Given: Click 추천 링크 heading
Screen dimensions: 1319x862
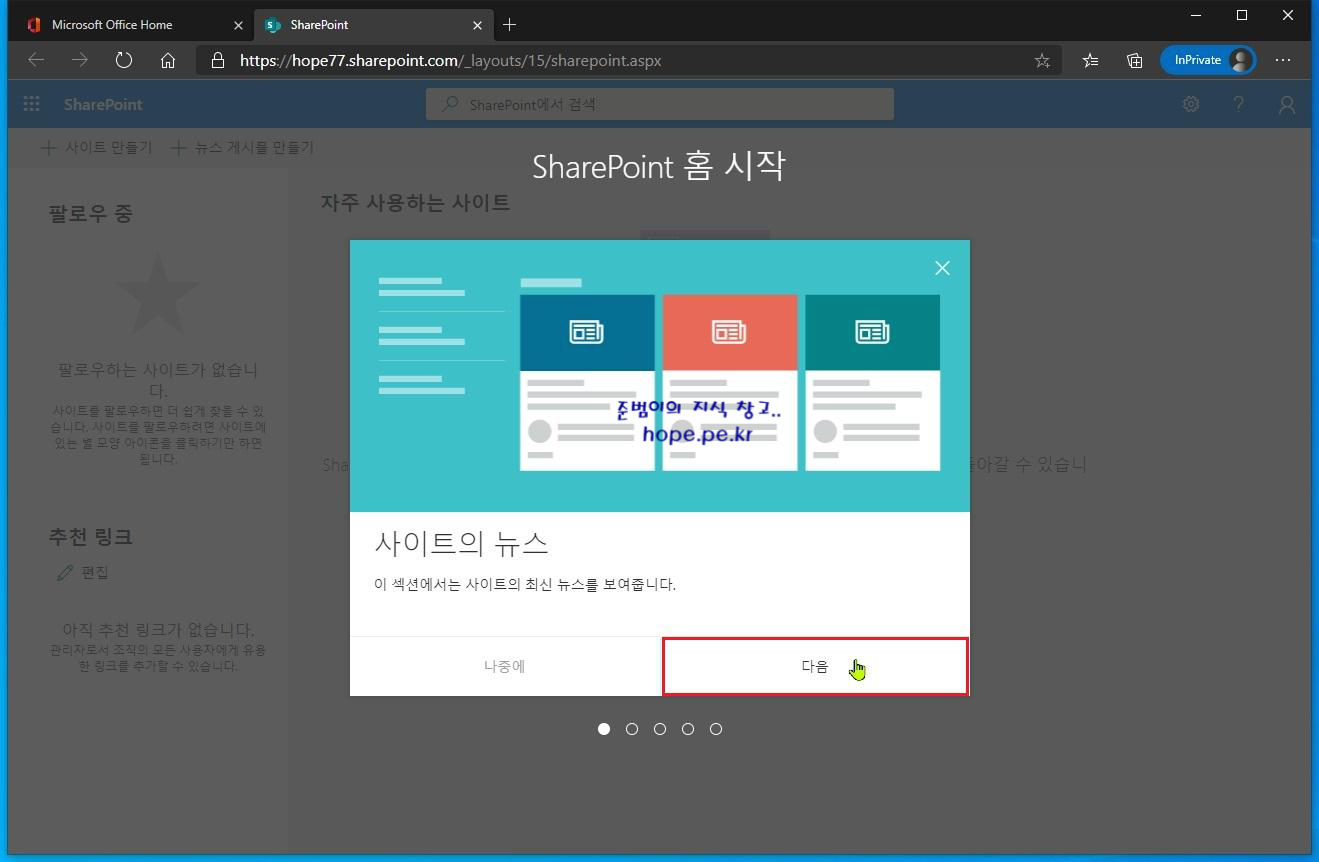Looking at the screenshot, I should click(x=91, y=537).
